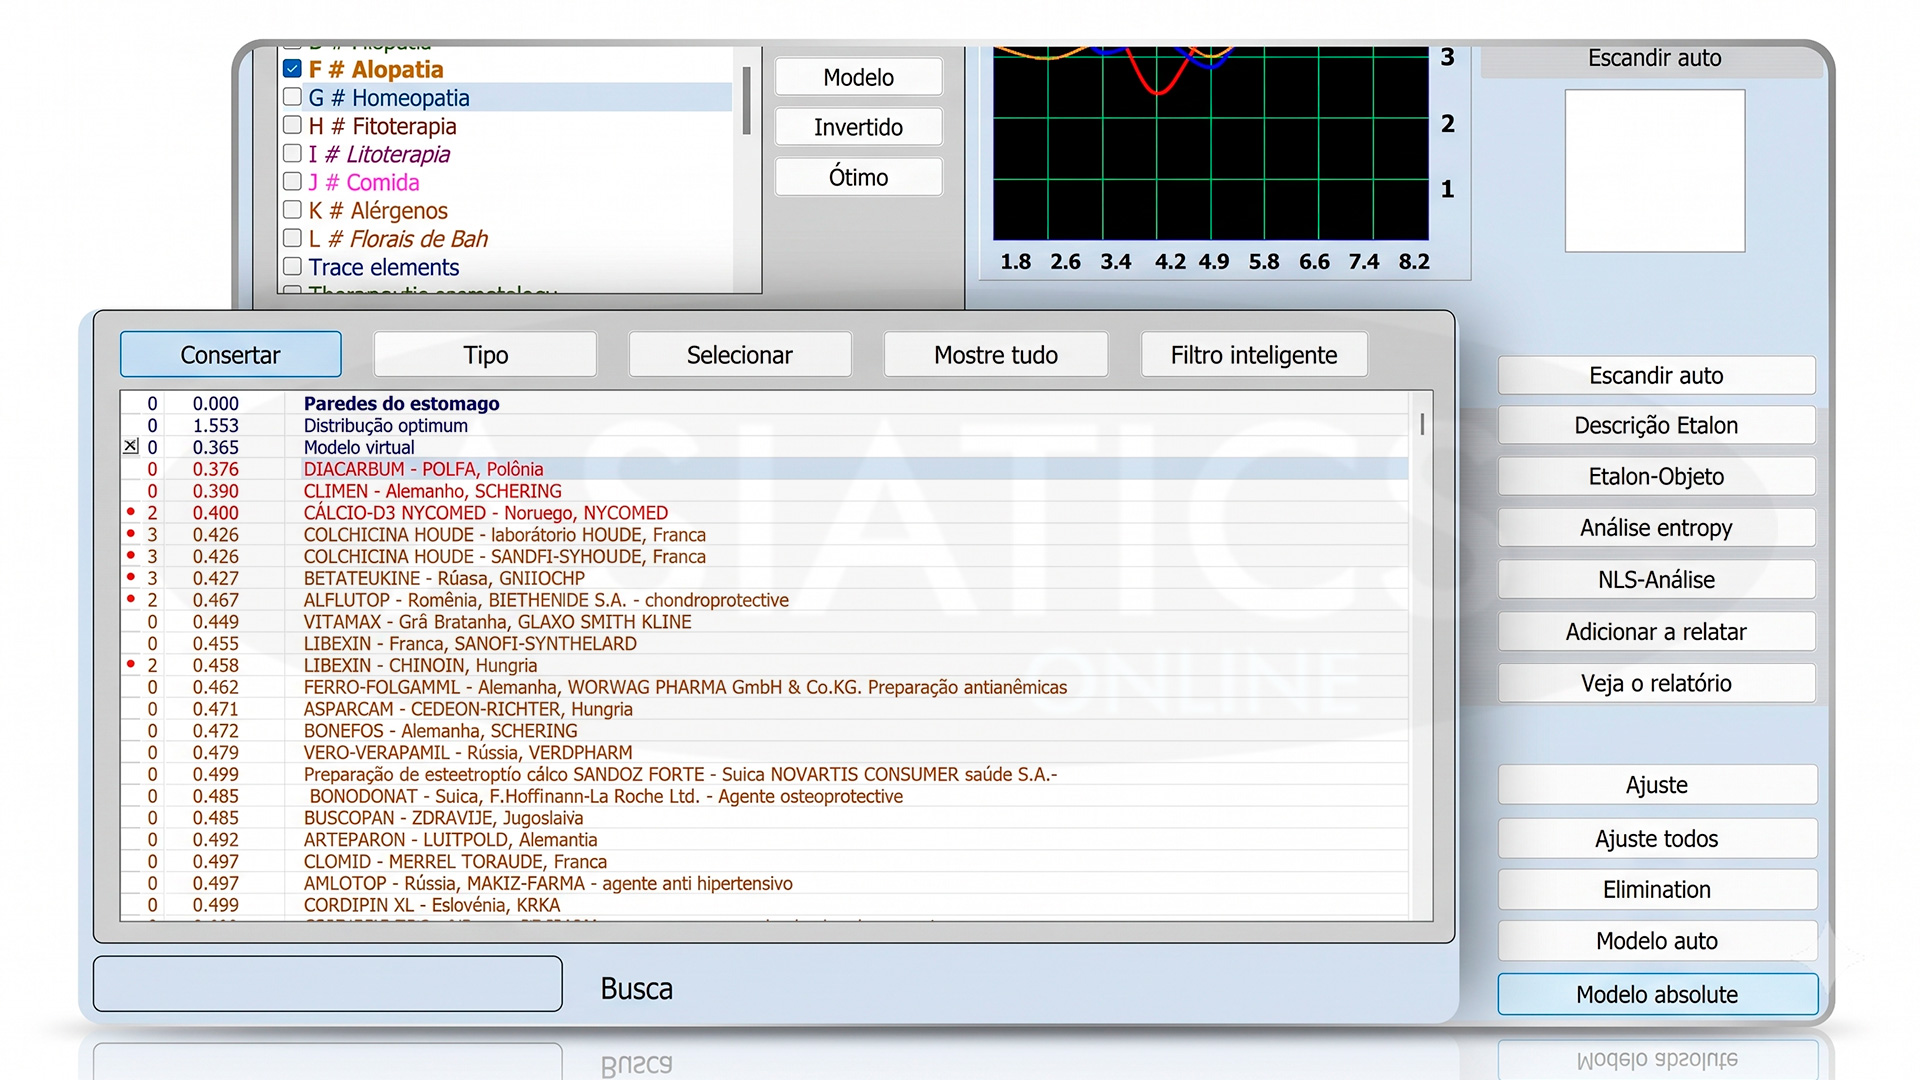Enable the H # Fitoterapia checkbox
Viewport: 1920px width, 1080px height.
tap(292, 125)
